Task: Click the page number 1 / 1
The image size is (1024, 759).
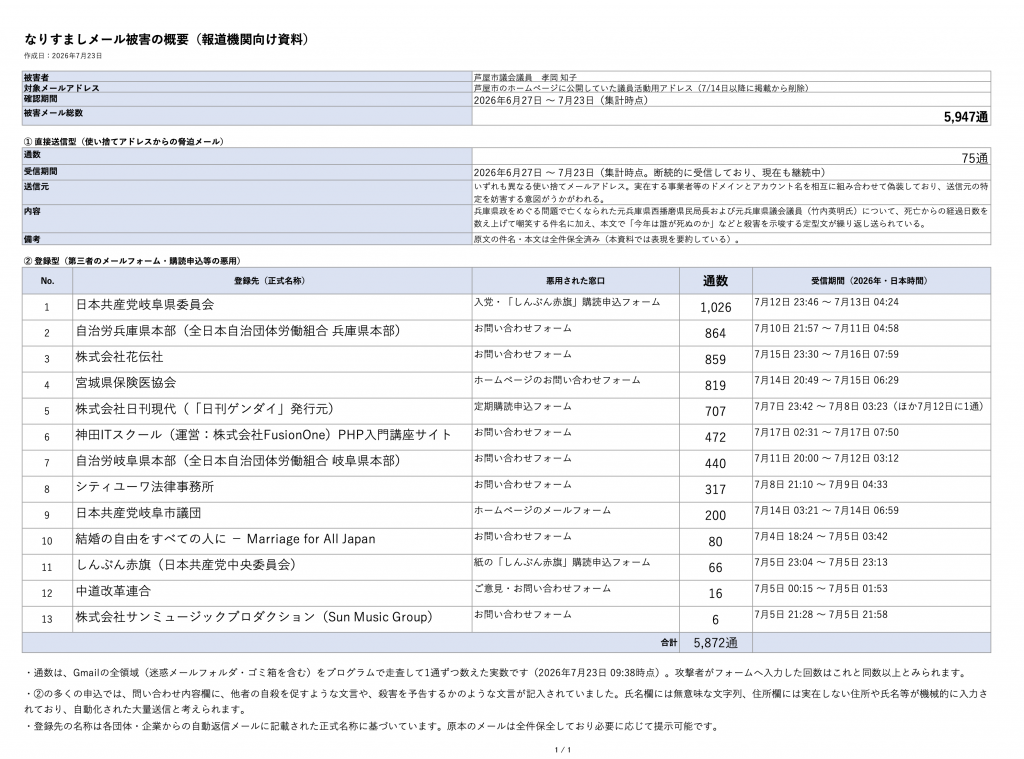Action: point(562,750)
